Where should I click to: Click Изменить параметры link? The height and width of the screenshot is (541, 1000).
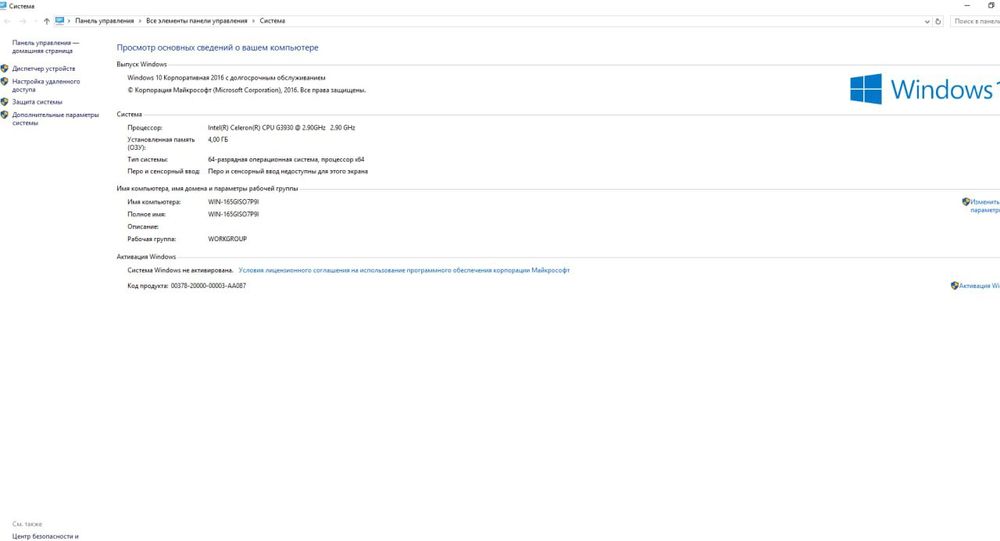[985, 205]
